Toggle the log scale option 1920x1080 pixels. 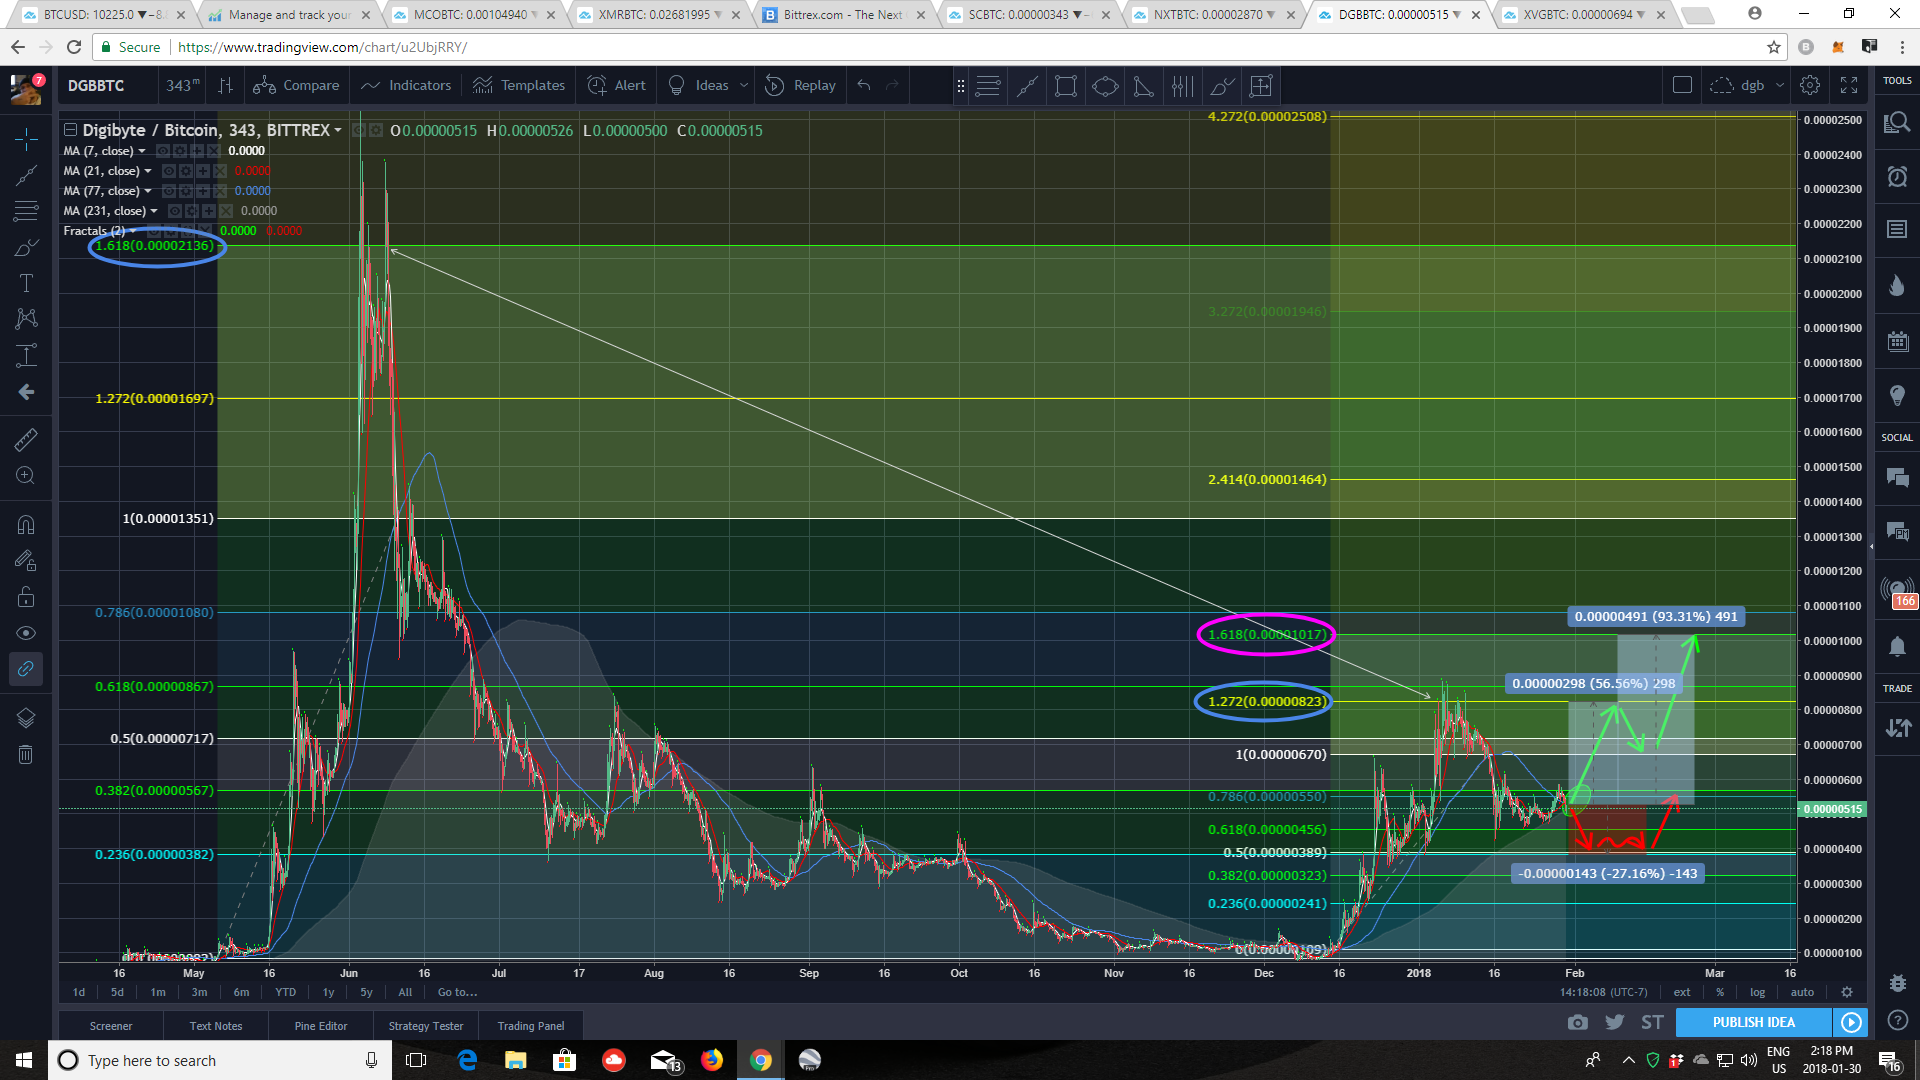pos(1757,993)
